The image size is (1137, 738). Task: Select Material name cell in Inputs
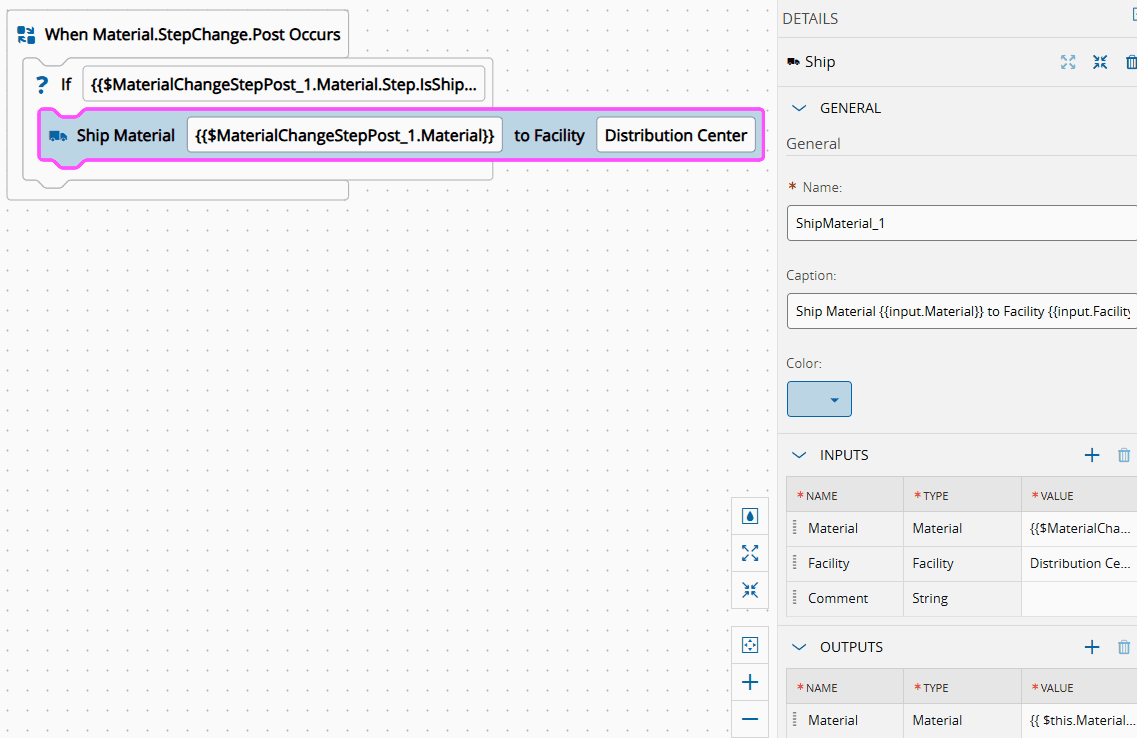(845, 528)
